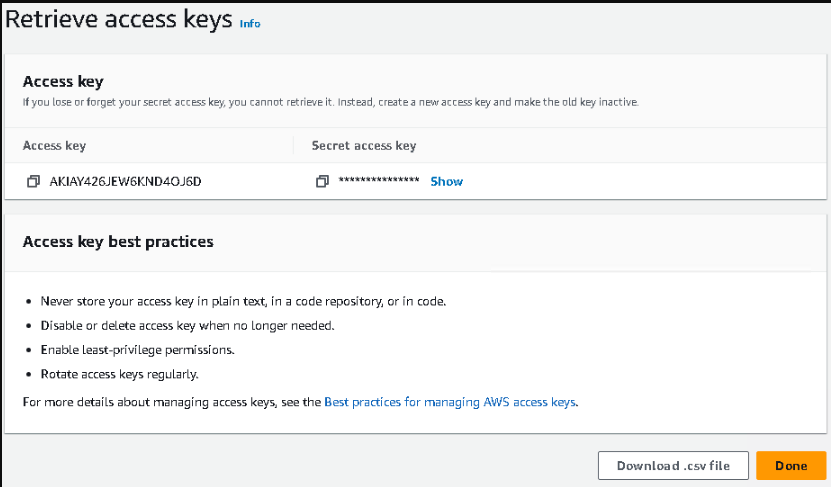The image size is (831, 487).
Task: Click the Access key best practices heading
Action: 118,242
